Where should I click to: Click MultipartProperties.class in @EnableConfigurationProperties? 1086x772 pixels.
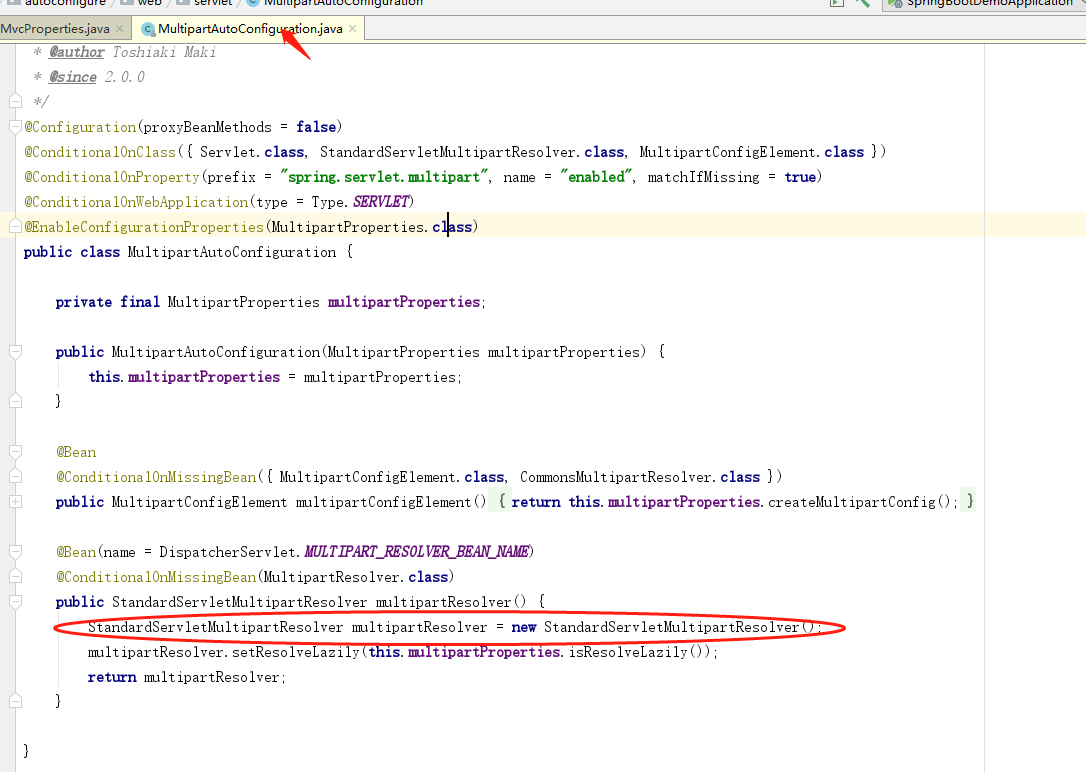tap(372, 226)
